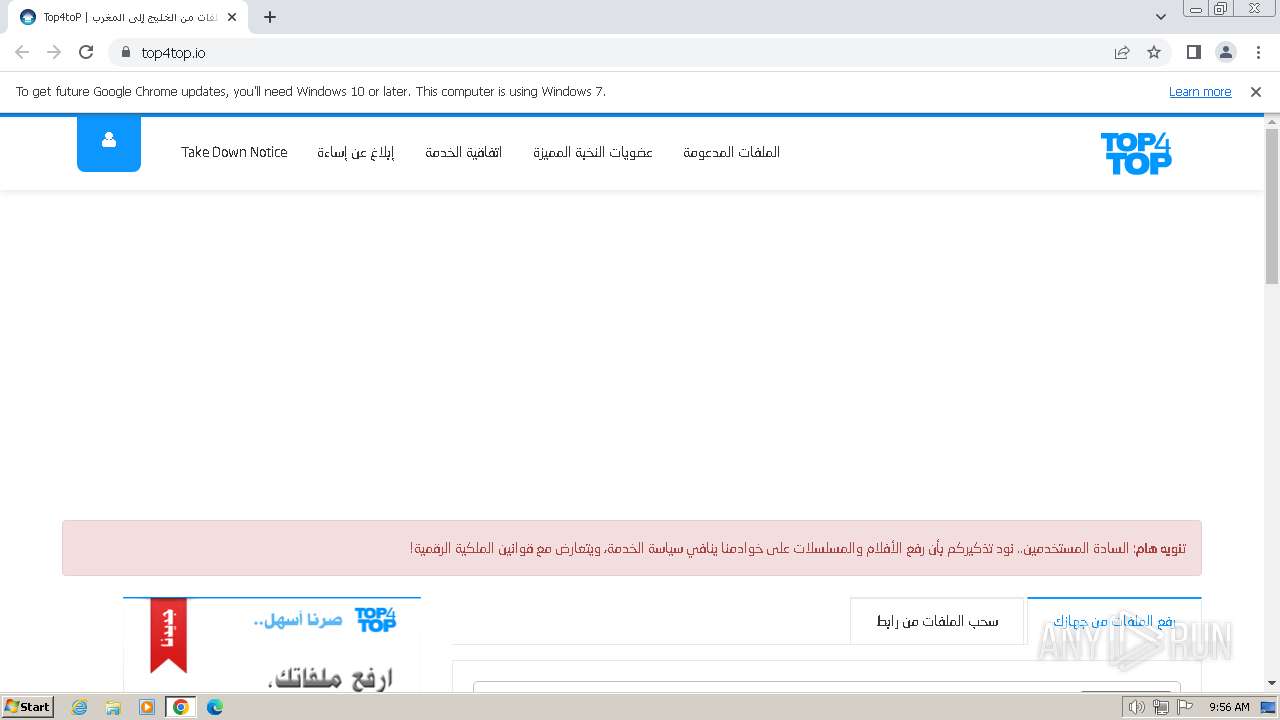Open File Explorer from taskbar

(113, 707)
